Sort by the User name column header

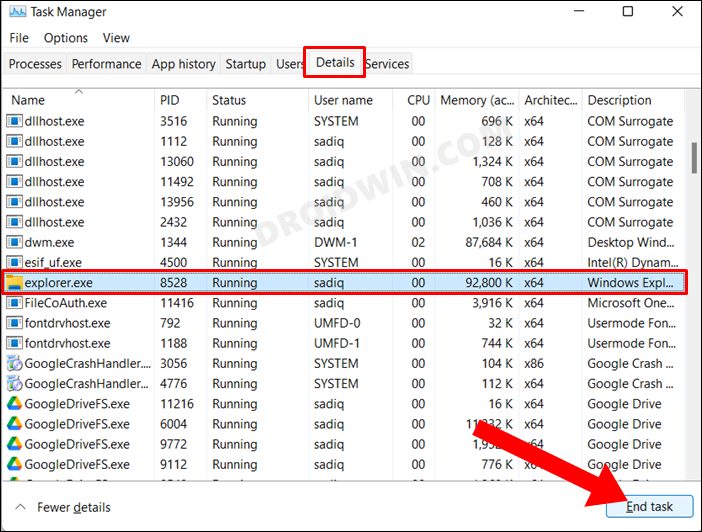coord(351,100)
